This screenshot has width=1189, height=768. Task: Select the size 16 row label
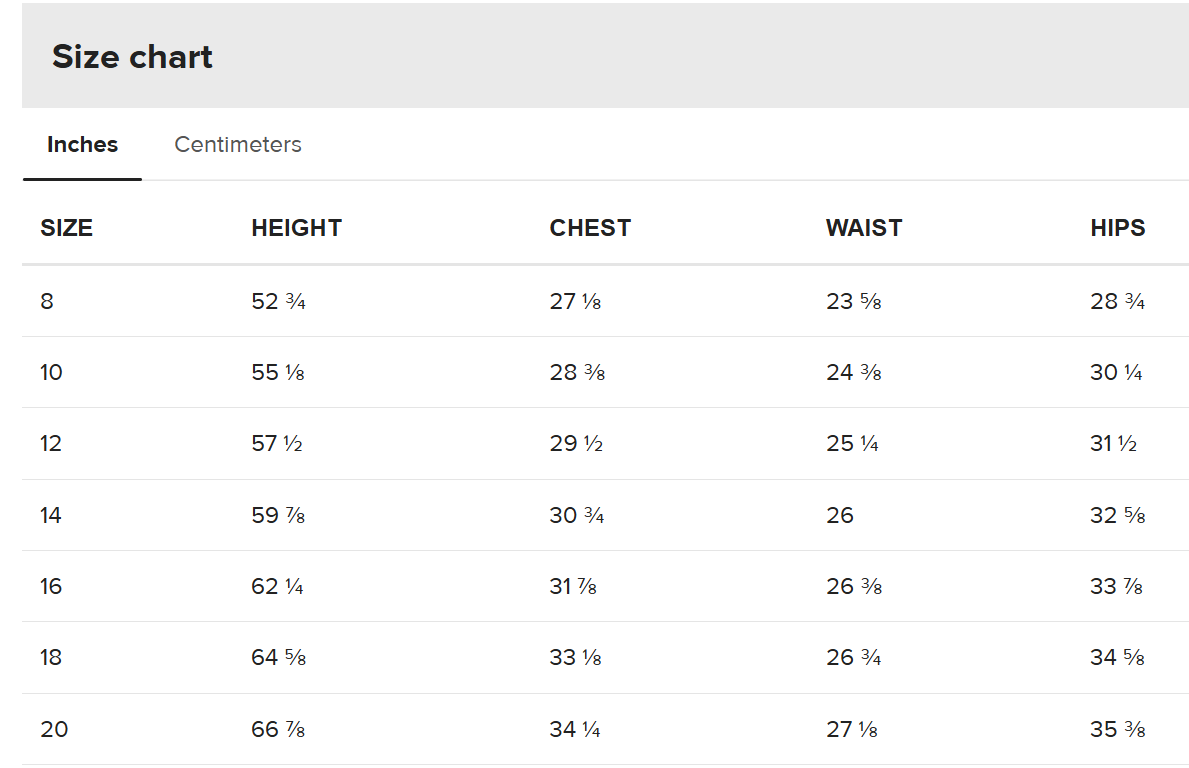[x=51, y=587]
